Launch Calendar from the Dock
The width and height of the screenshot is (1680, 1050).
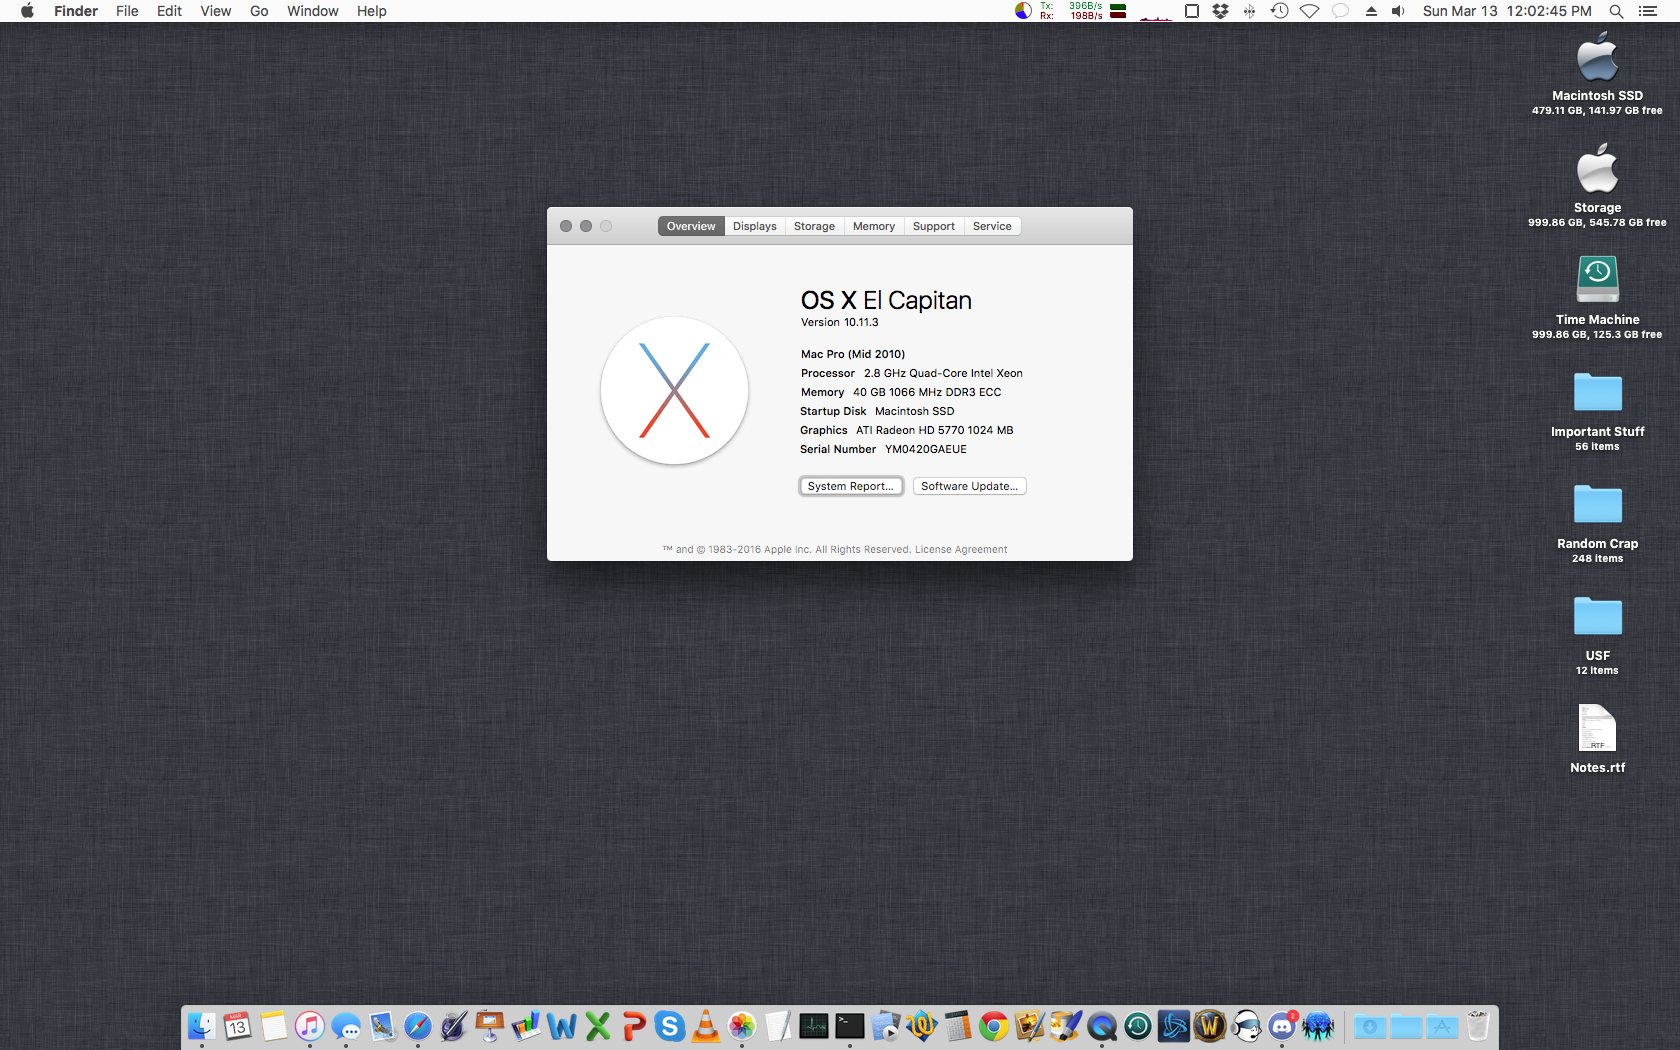[x=238, y=1026]
